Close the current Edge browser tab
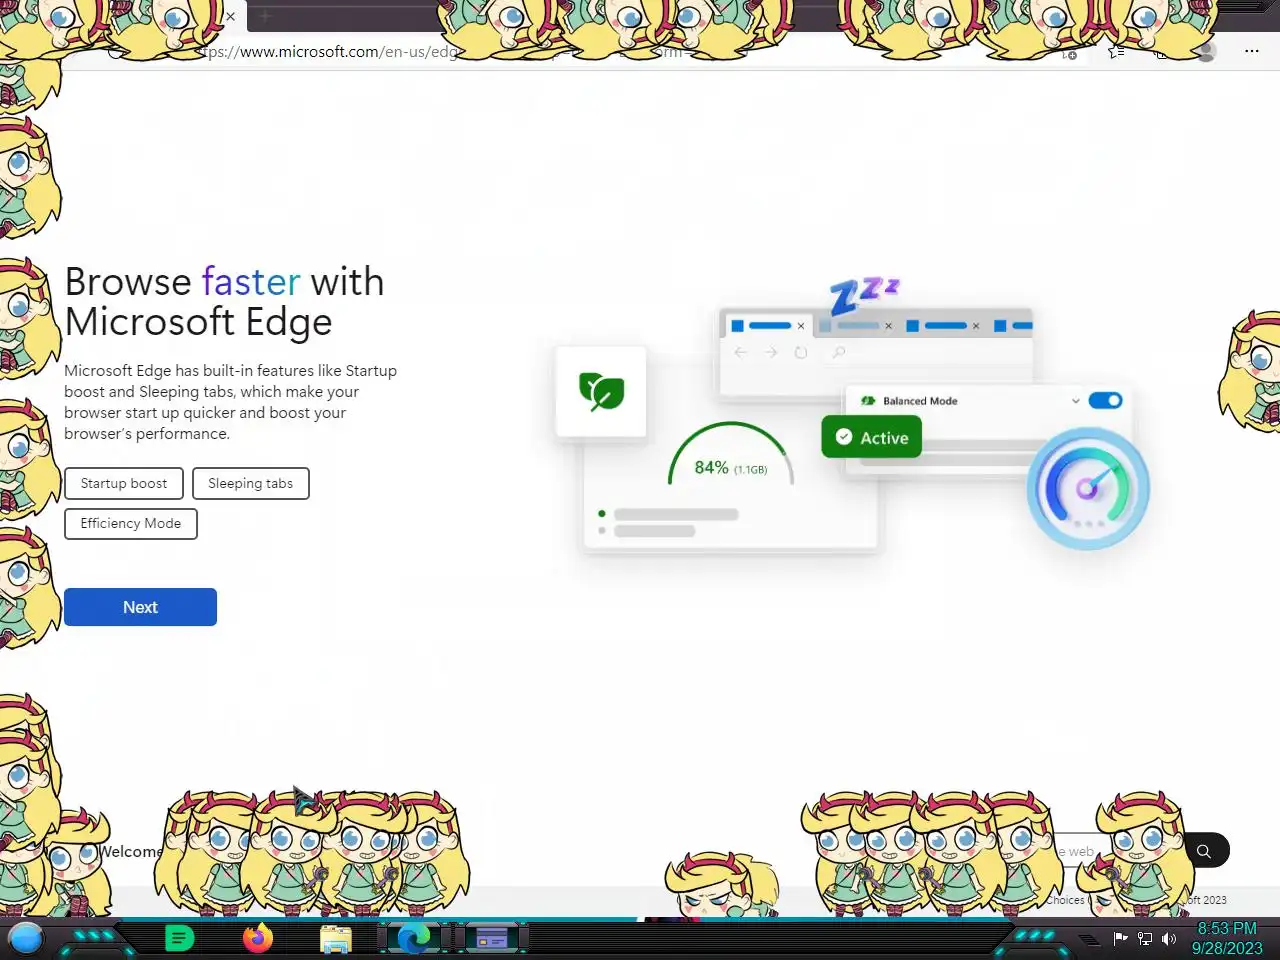 231,16
